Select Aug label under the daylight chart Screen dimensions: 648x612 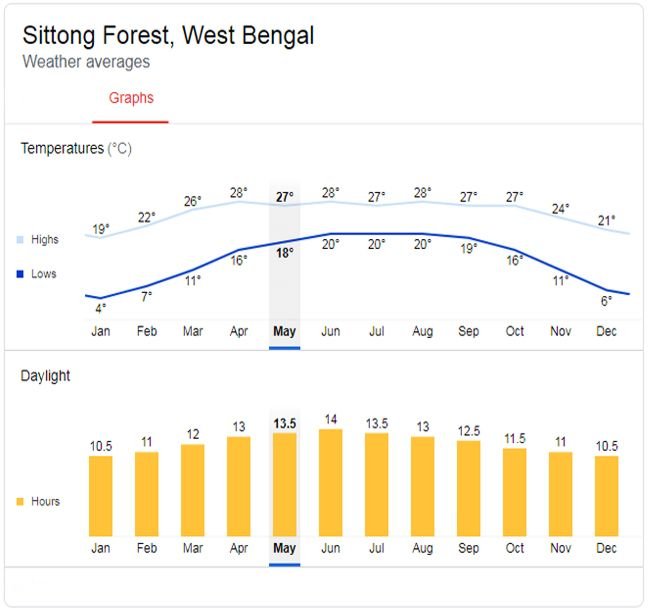click(x=422, y=549)
